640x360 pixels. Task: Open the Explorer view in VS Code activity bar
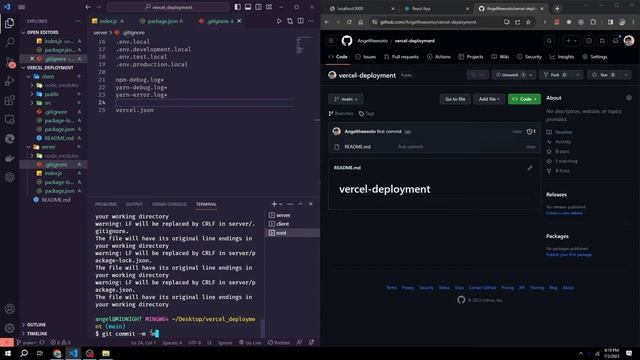pyautogui.click(x=9, y=23)
